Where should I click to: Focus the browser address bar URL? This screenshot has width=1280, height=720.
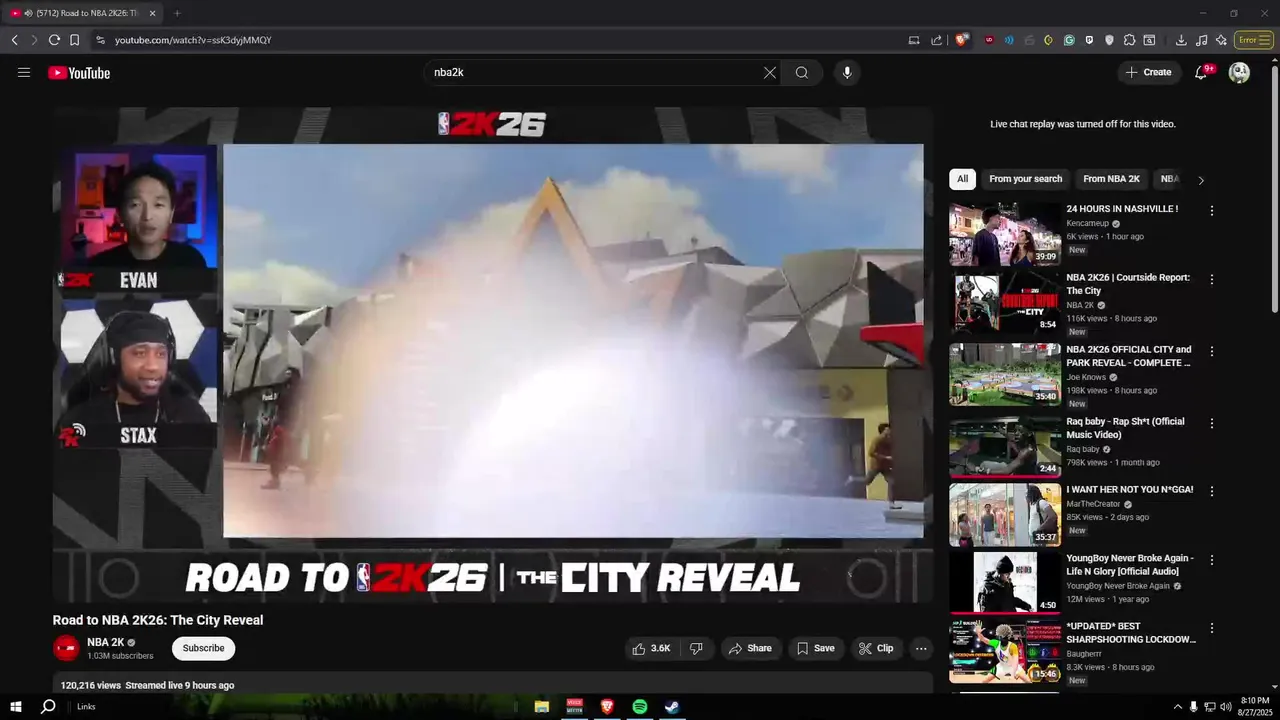point(193,40)
